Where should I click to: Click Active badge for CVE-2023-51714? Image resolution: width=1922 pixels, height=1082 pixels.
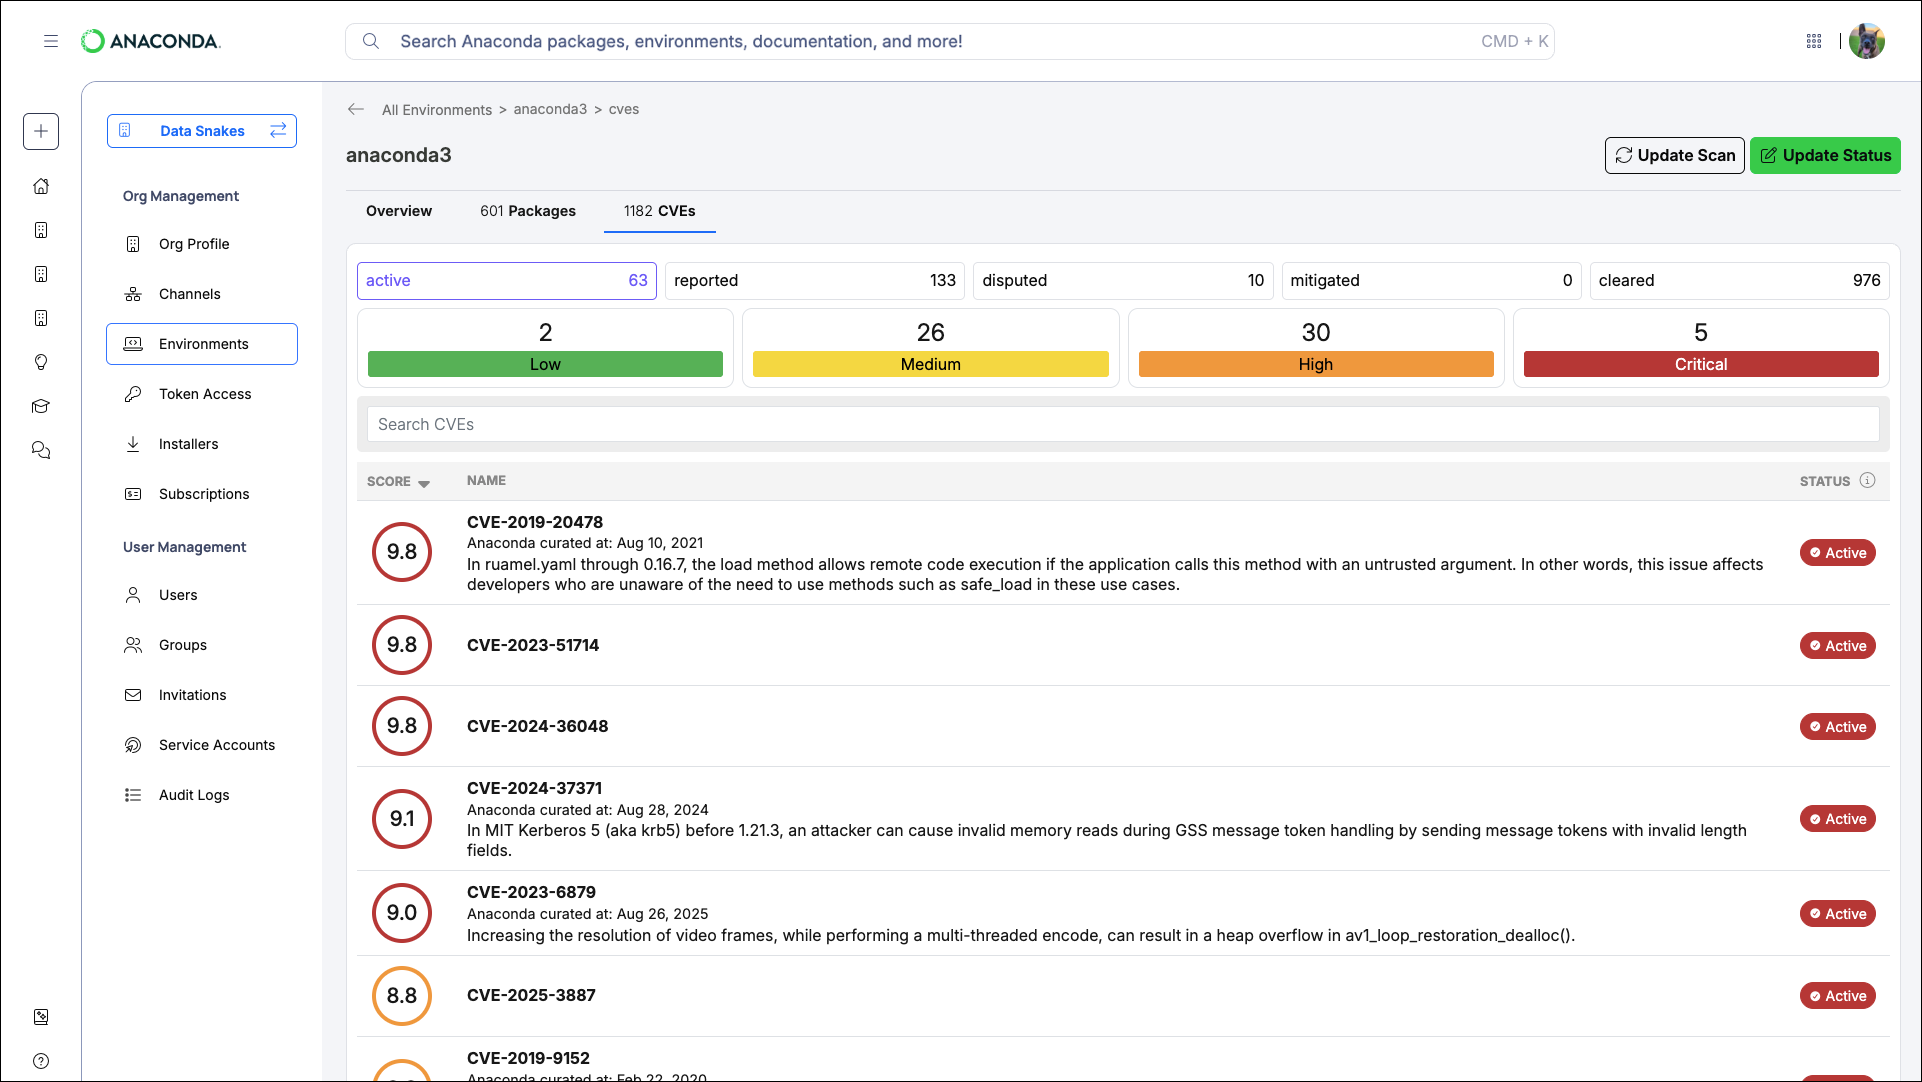pyautogui.click(x=1838, y=646)
